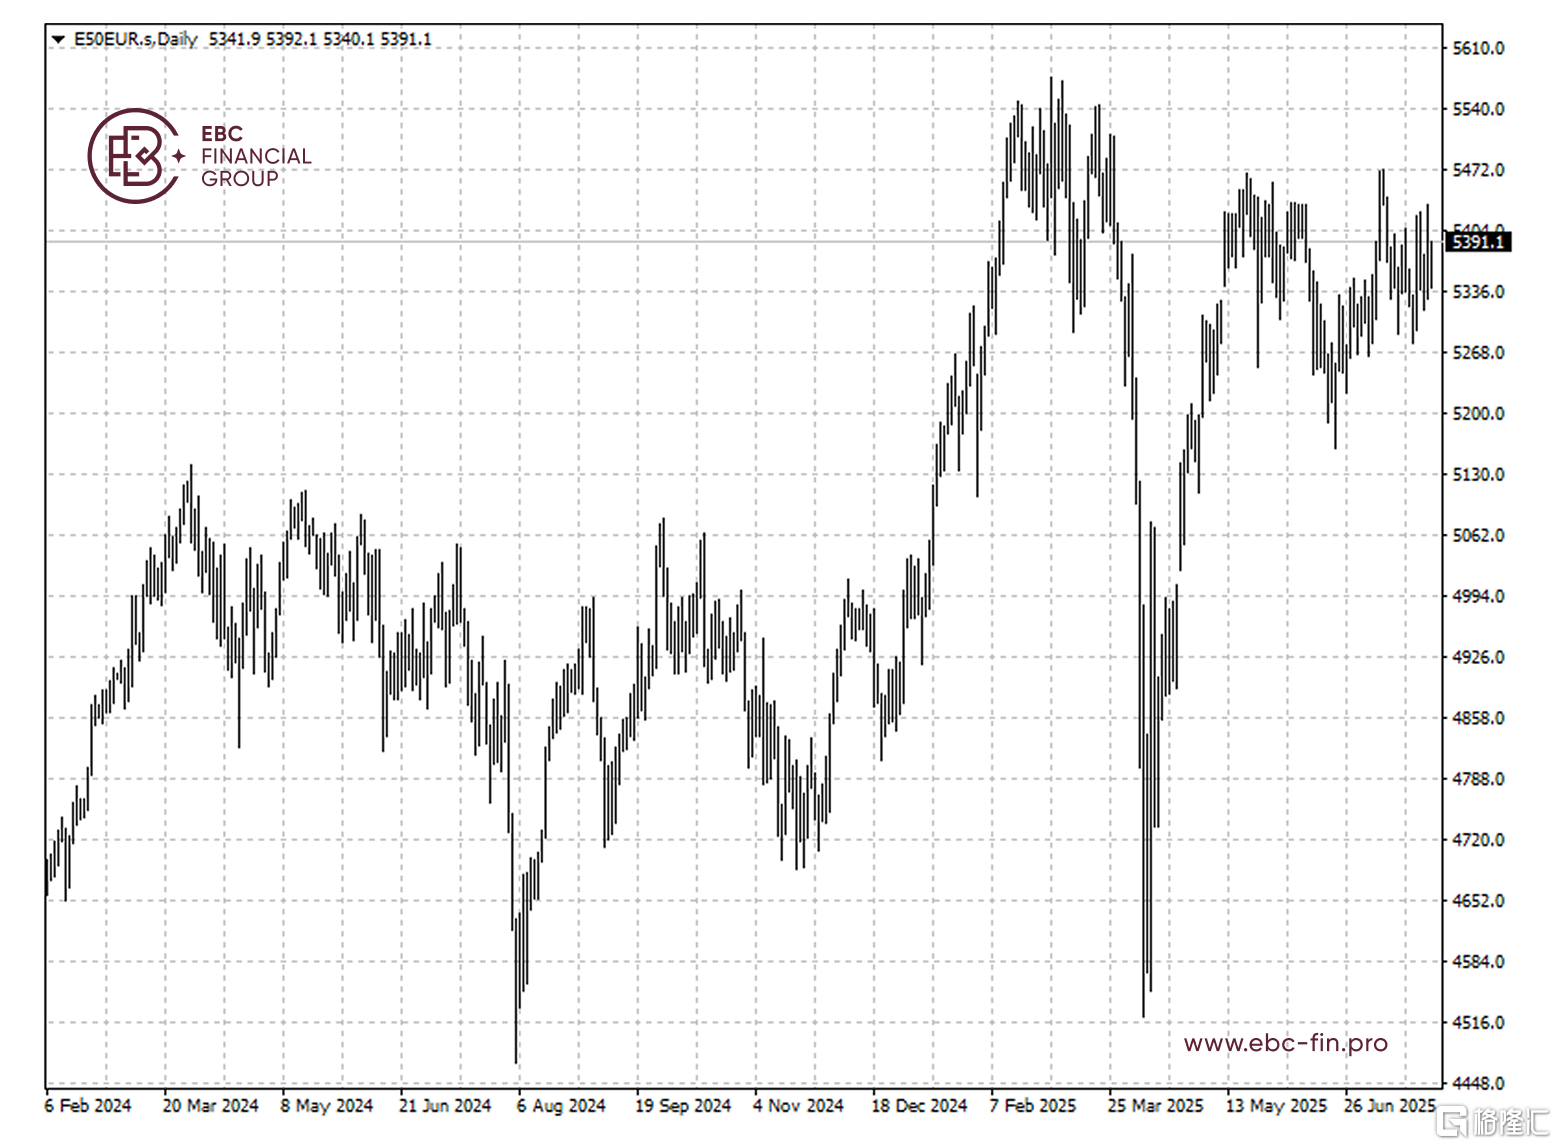The width and height of the screenshot is (1557, 1146).
Task: Click the low value 5340.1 in header
Action: click(348, 39)
